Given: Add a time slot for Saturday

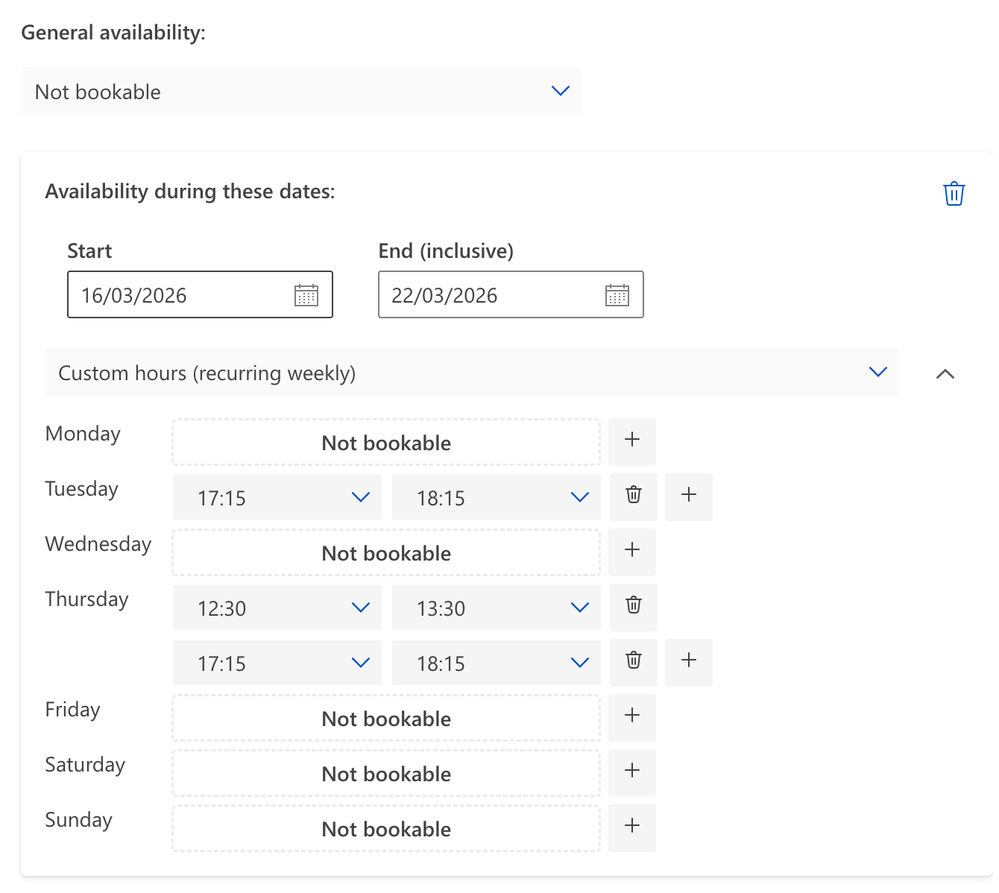Looking at the screenshot, I should click(632, 772).
